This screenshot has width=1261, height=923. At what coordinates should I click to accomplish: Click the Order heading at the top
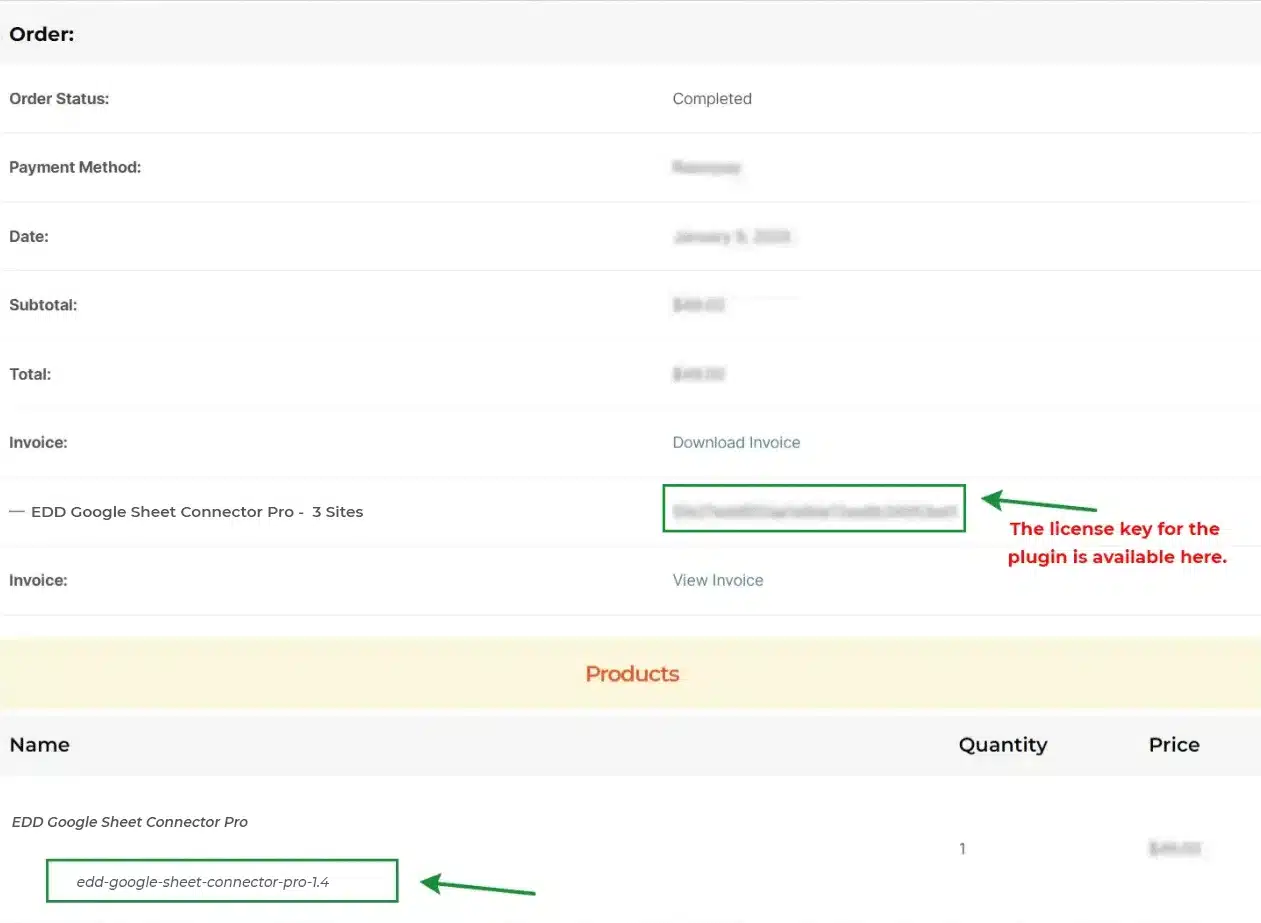coord(42,35)
